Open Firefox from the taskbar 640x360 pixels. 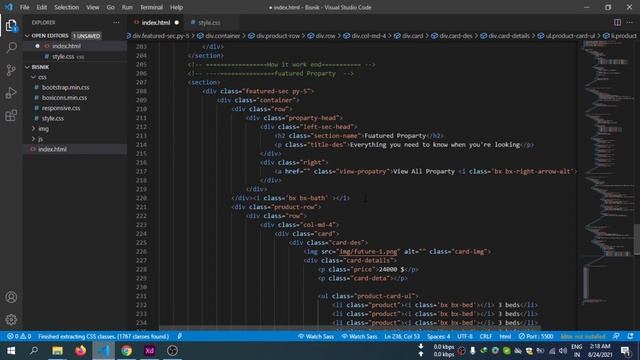[80, 351]
